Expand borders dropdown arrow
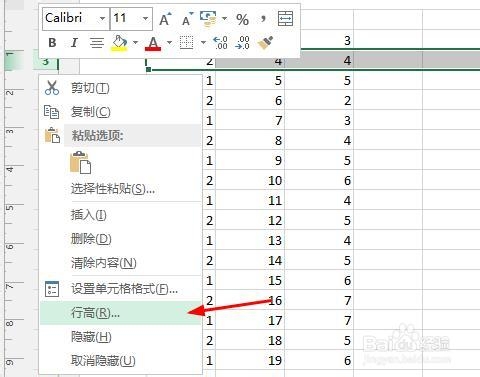The height and width of the screenshot is (377, 480). 203,43
